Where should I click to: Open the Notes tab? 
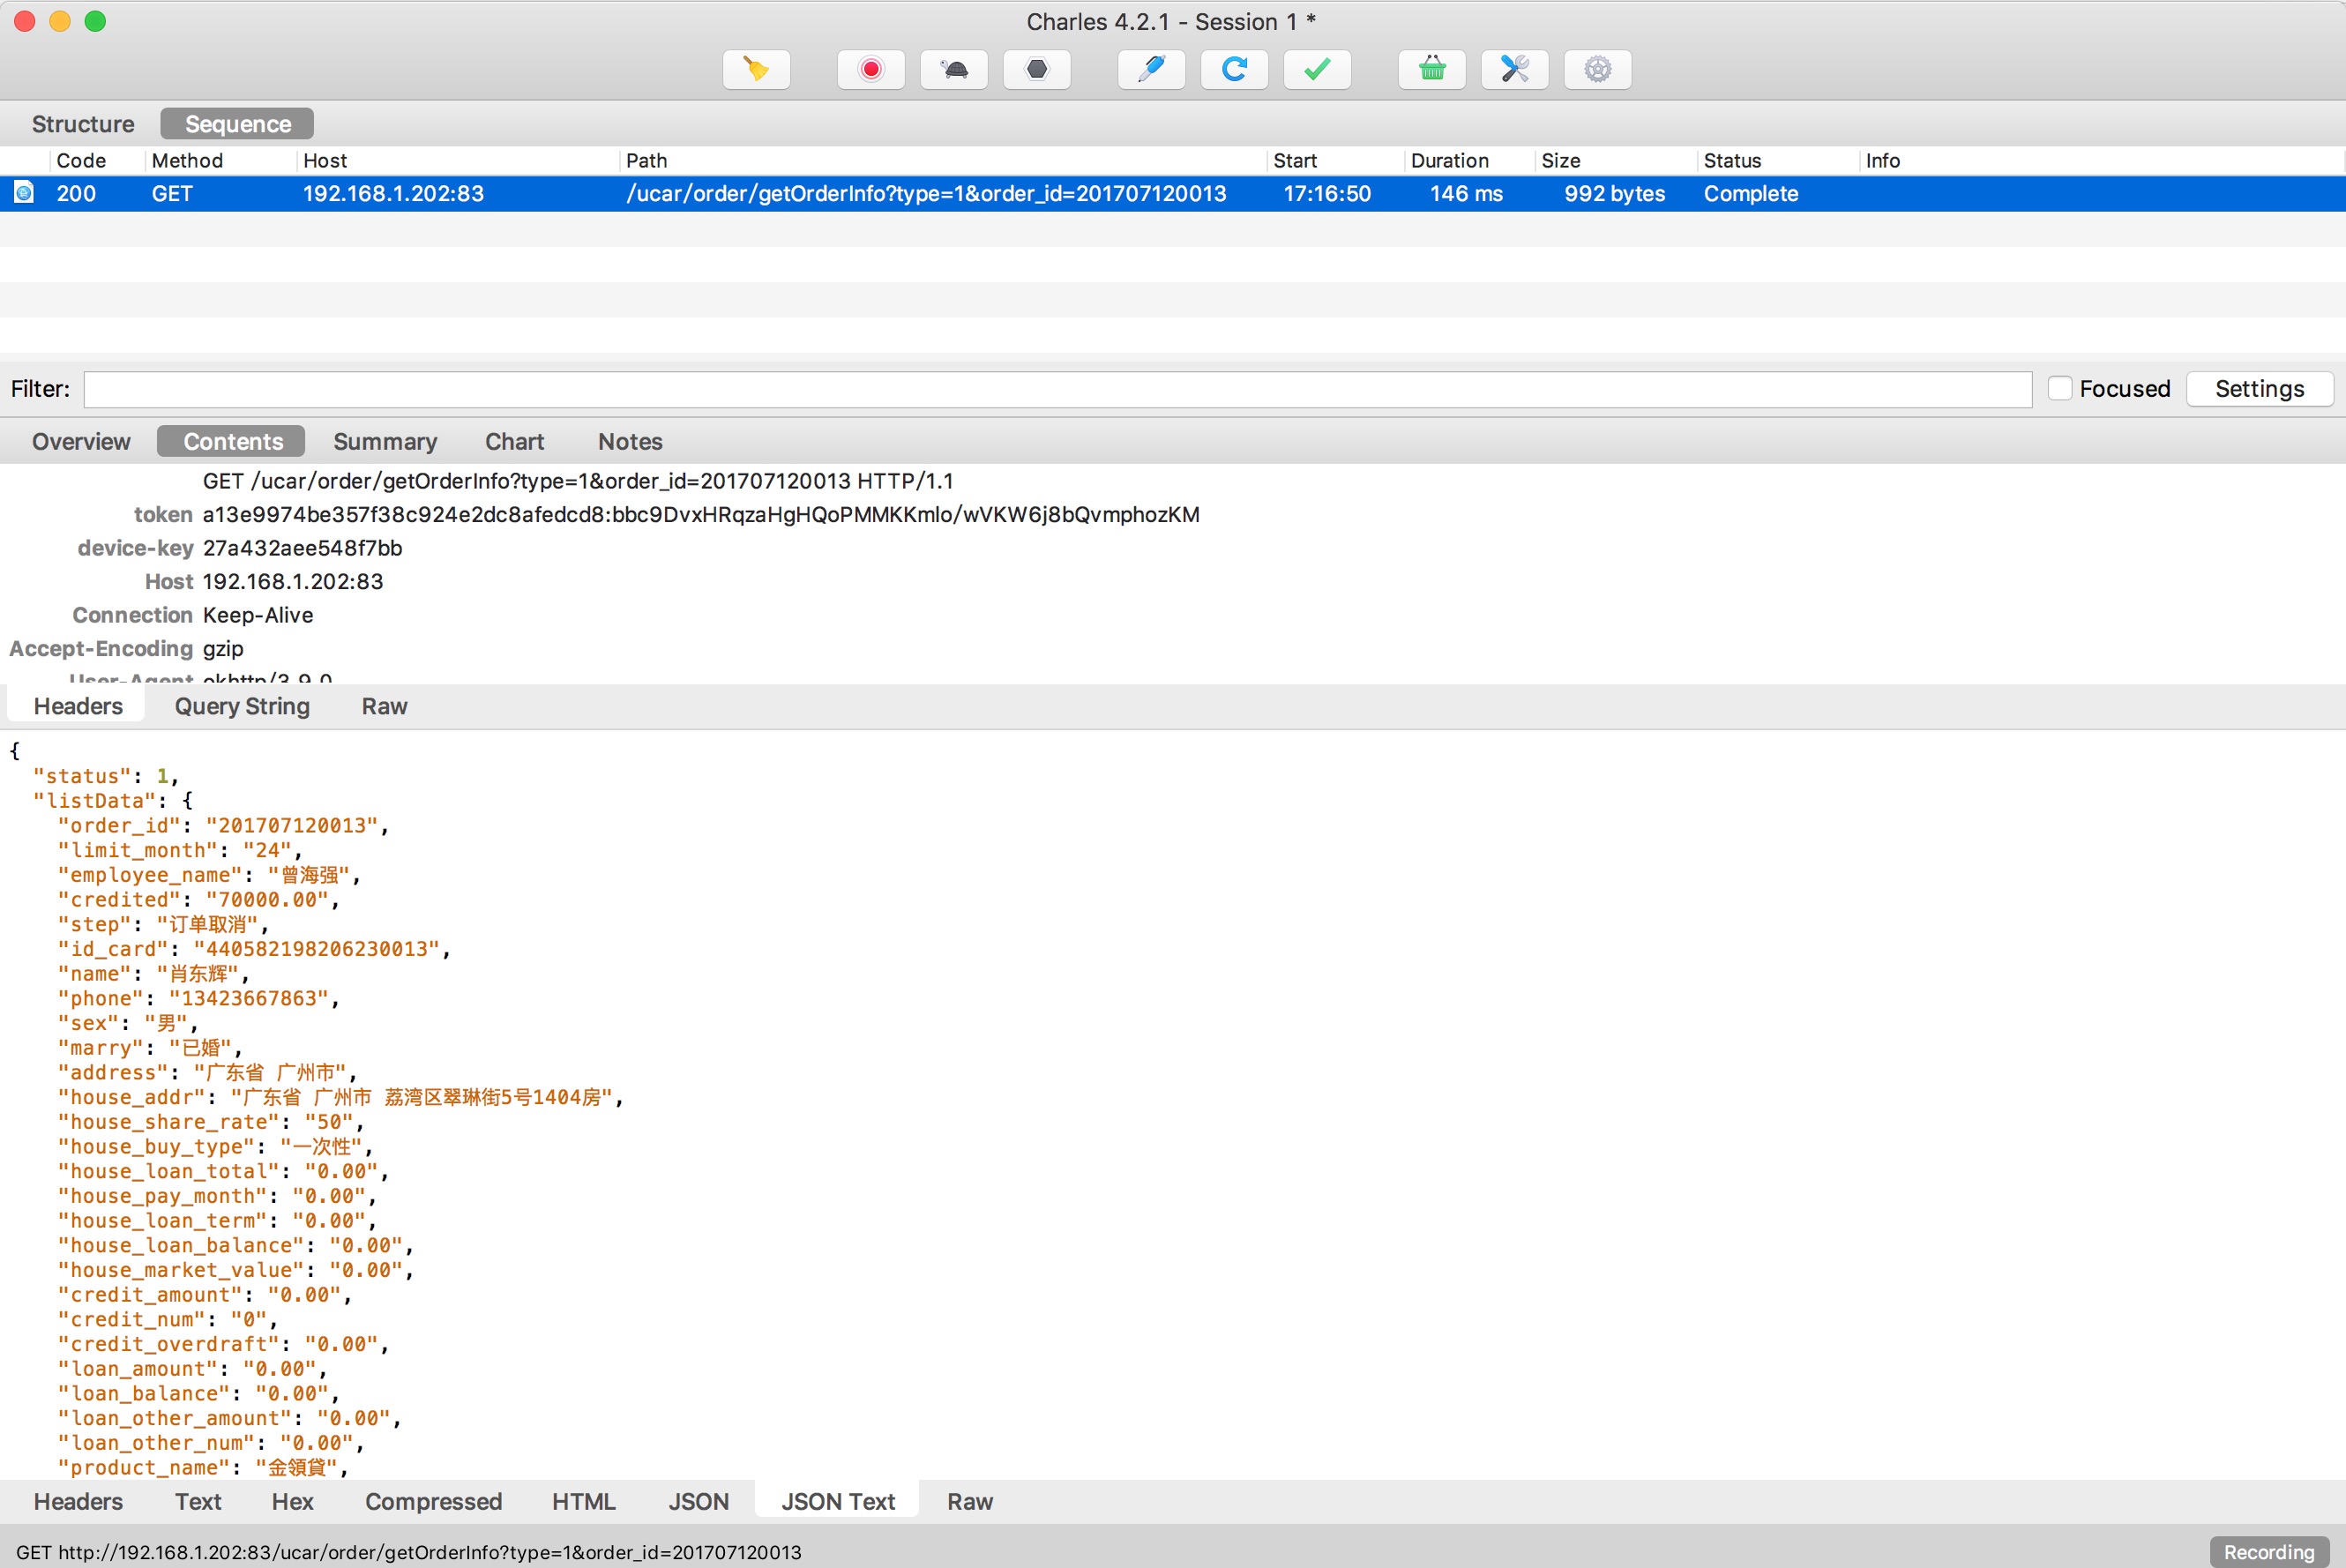click(630, 441)
